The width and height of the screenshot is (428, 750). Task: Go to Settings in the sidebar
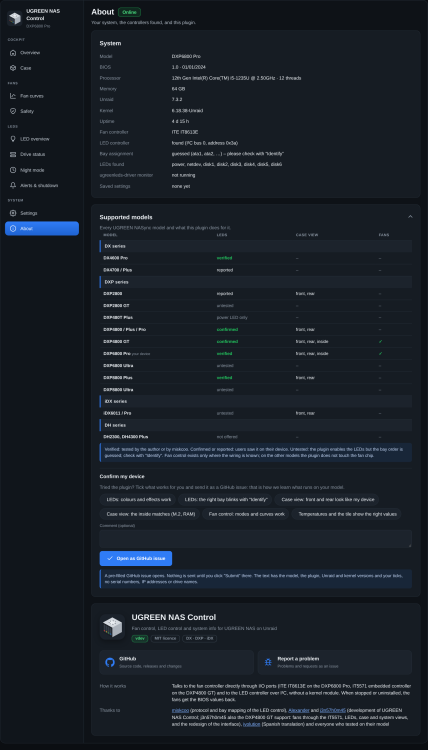42,213
